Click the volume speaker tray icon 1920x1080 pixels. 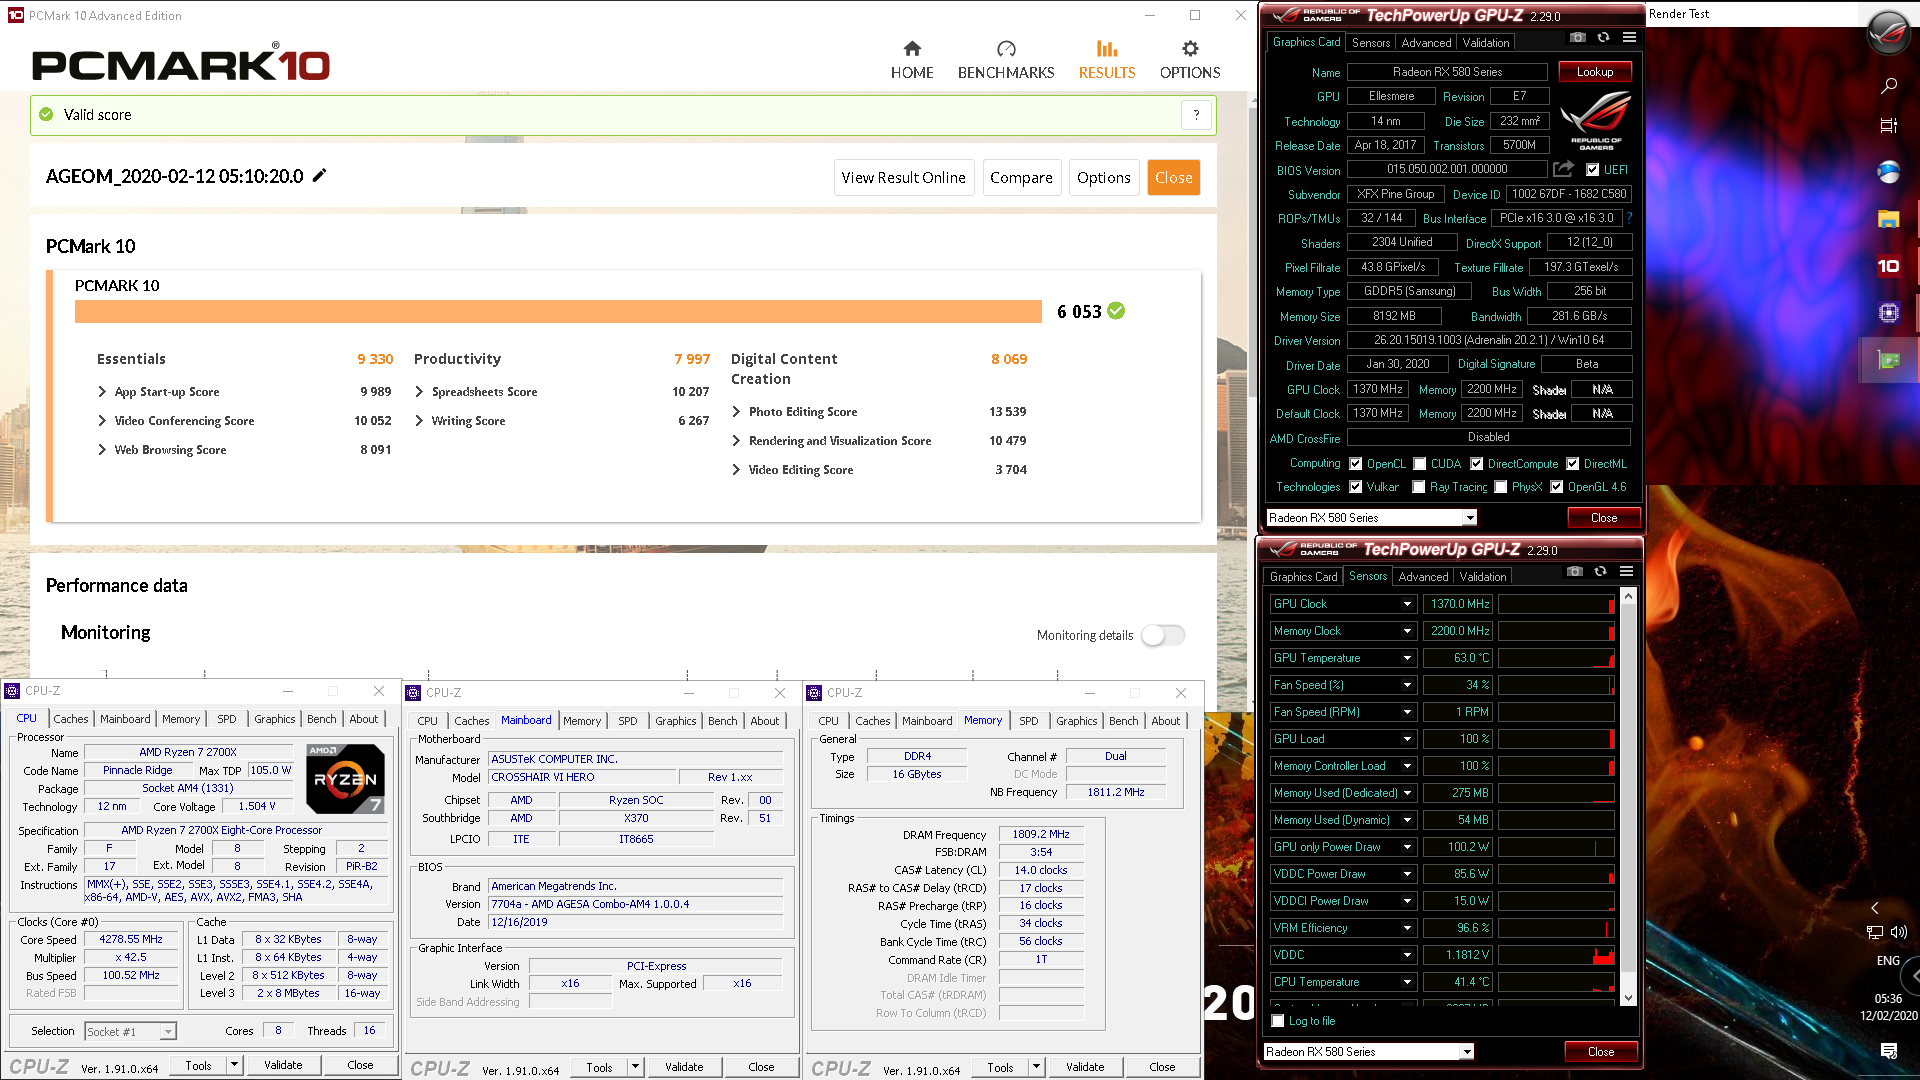(1898, 932)
